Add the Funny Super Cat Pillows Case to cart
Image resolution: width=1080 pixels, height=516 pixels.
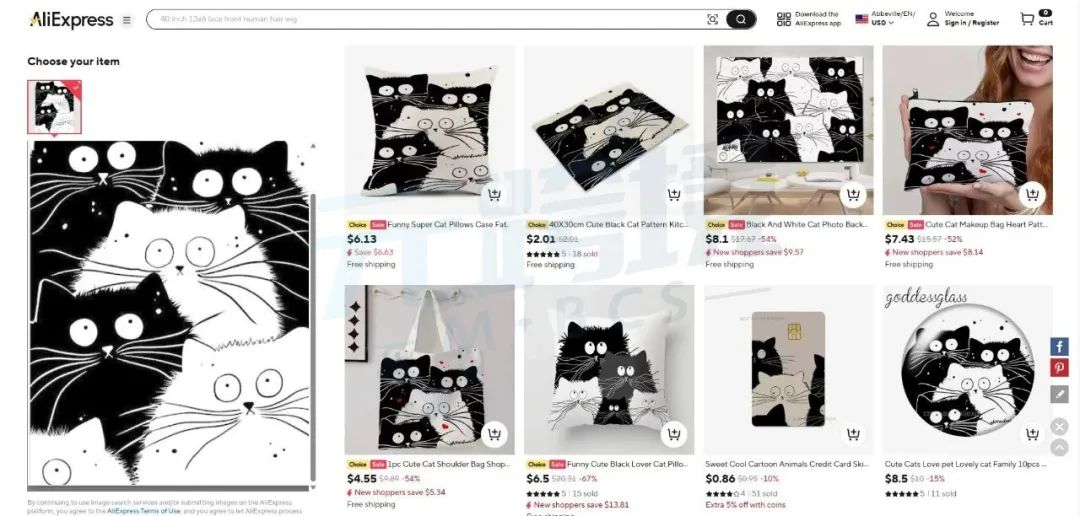point(494,195)
